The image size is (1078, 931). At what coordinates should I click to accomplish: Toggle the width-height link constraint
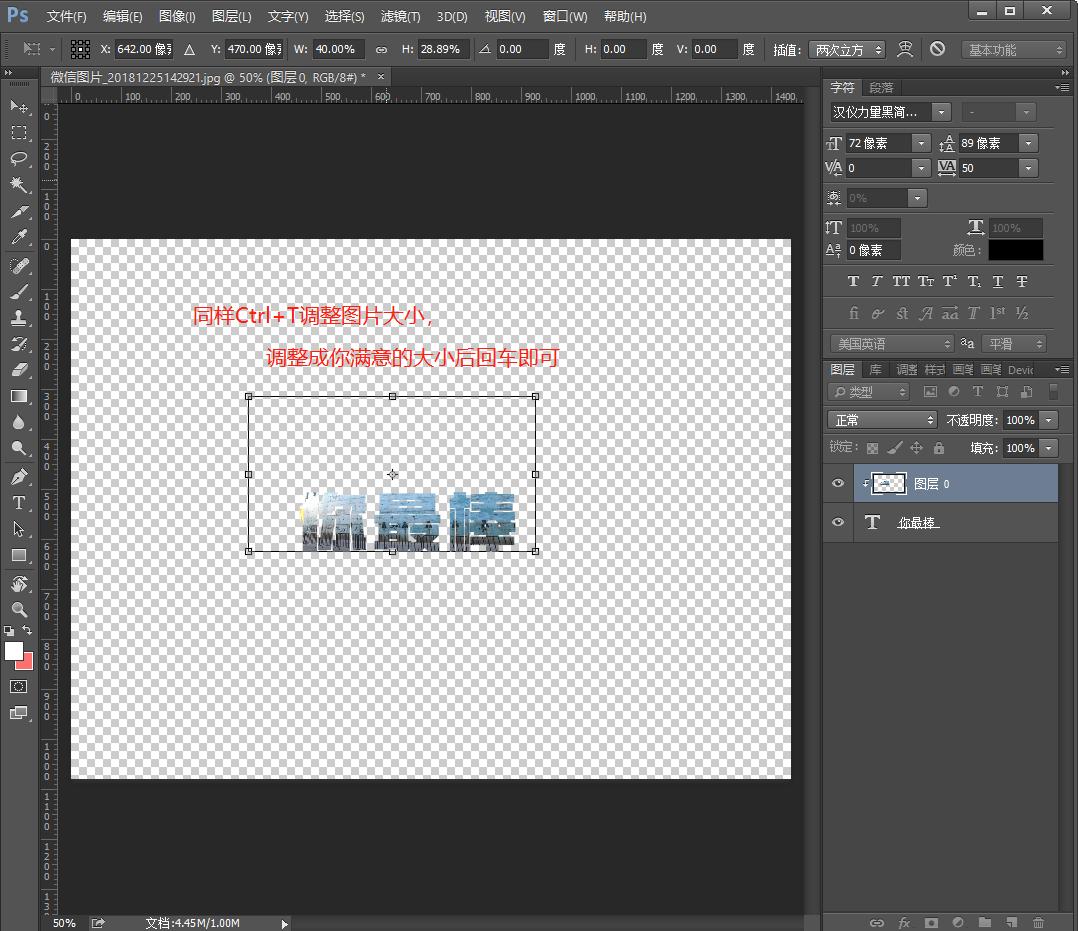[381, 49]
